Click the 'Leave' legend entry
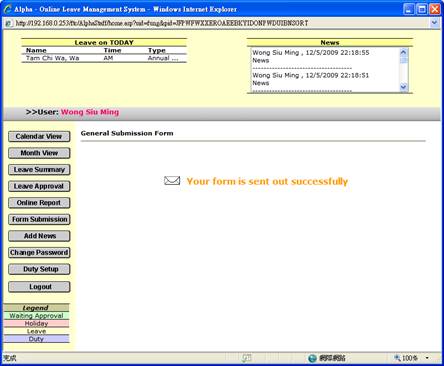Viewport: 444px width, 366px height. (x=36, y=331)
